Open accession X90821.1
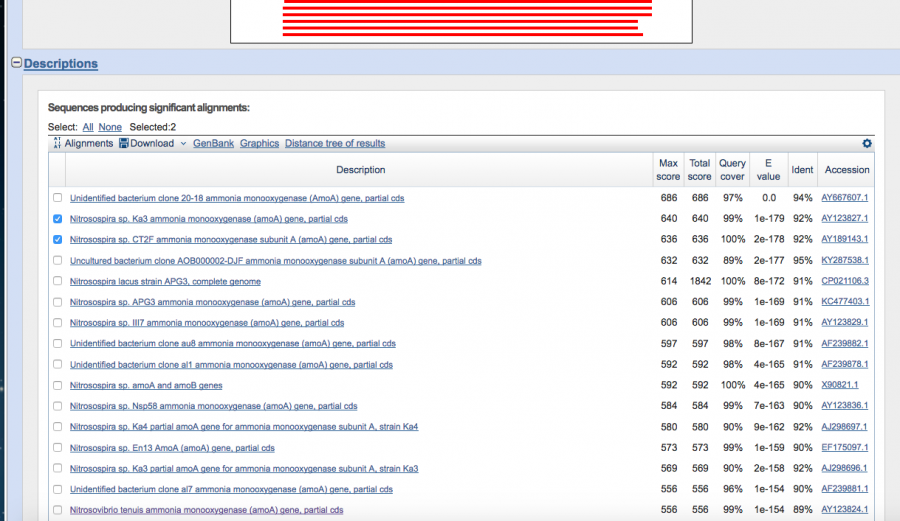 [x=840, y=384]
